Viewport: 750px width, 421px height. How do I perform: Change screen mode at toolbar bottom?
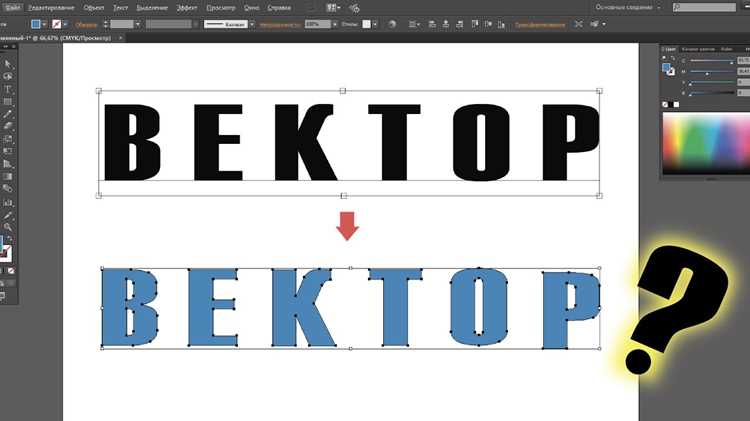pyautogui.click(x=2, y=297)
